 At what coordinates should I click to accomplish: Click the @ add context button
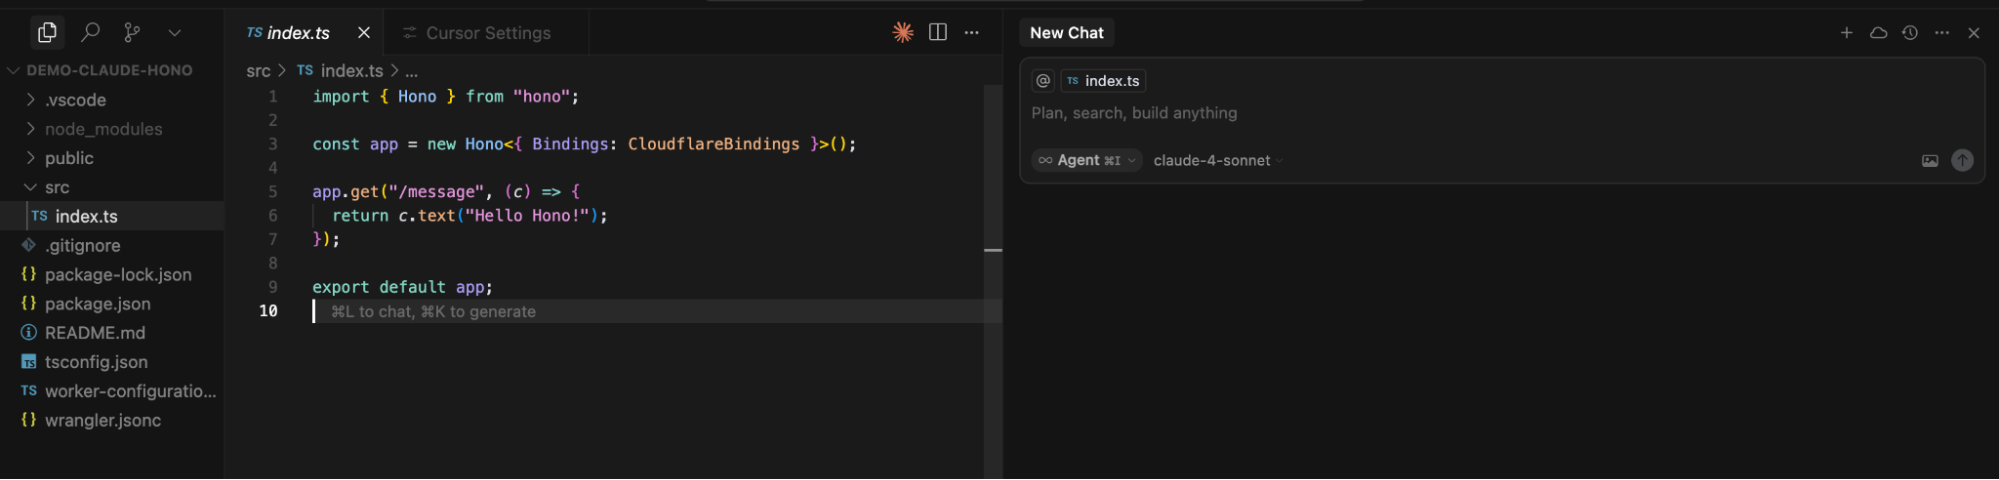[x=1043, y=81]
